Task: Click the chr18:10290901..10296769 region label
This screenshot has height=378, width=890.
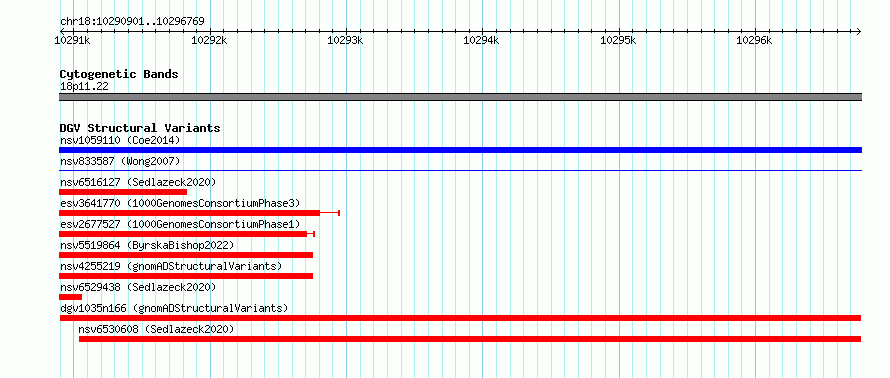Action: click(x=132, y=22)
